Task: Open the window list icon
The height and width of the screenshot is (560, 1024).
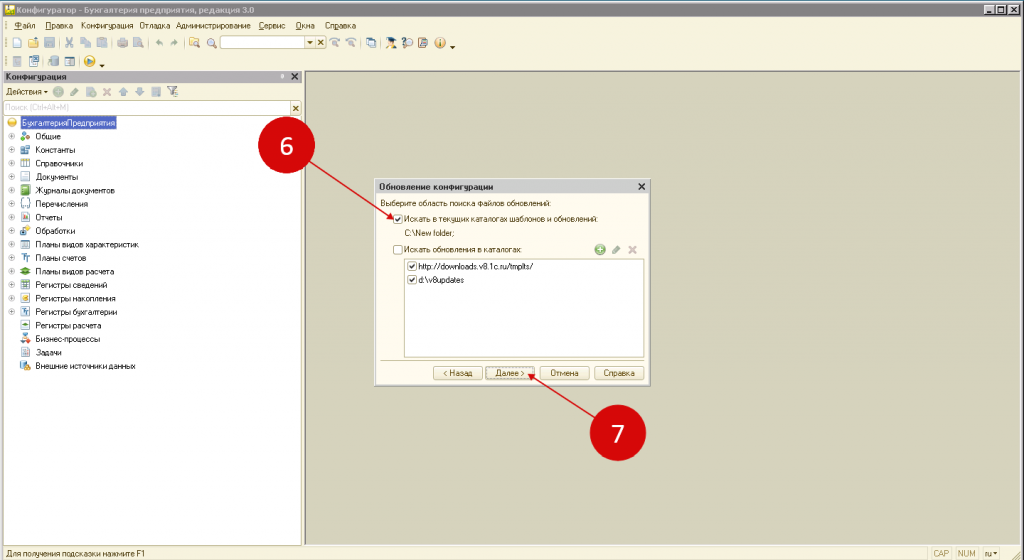Action: [x=371, y=43]
